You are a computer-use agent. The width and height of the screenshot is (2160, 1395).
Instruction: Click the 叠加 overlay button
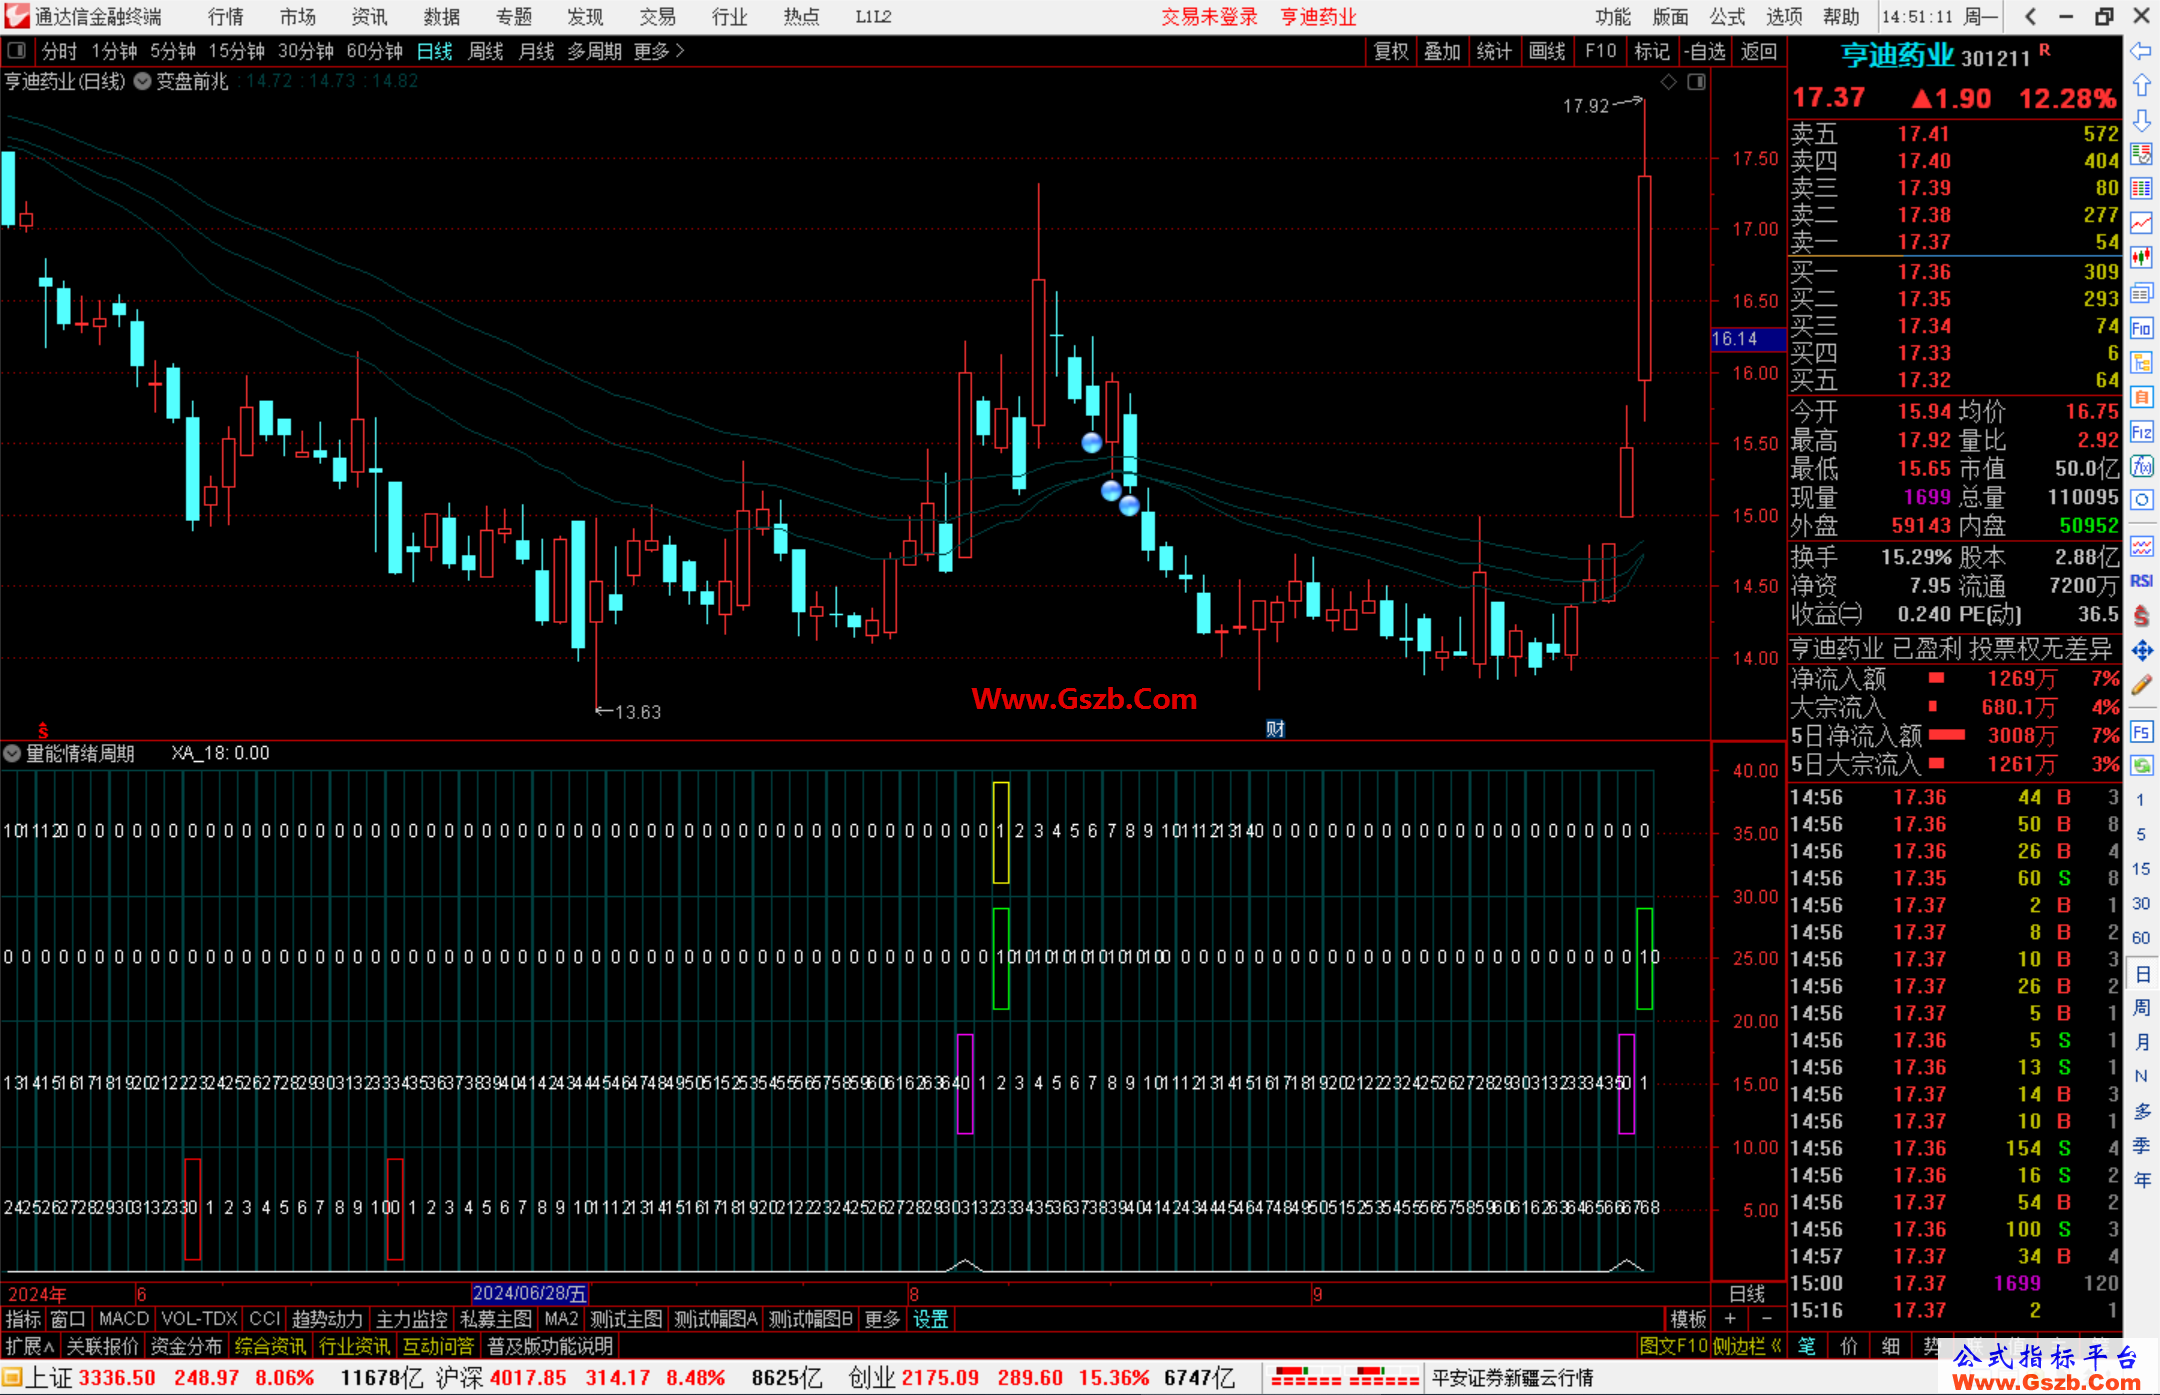coord(1442,51)
